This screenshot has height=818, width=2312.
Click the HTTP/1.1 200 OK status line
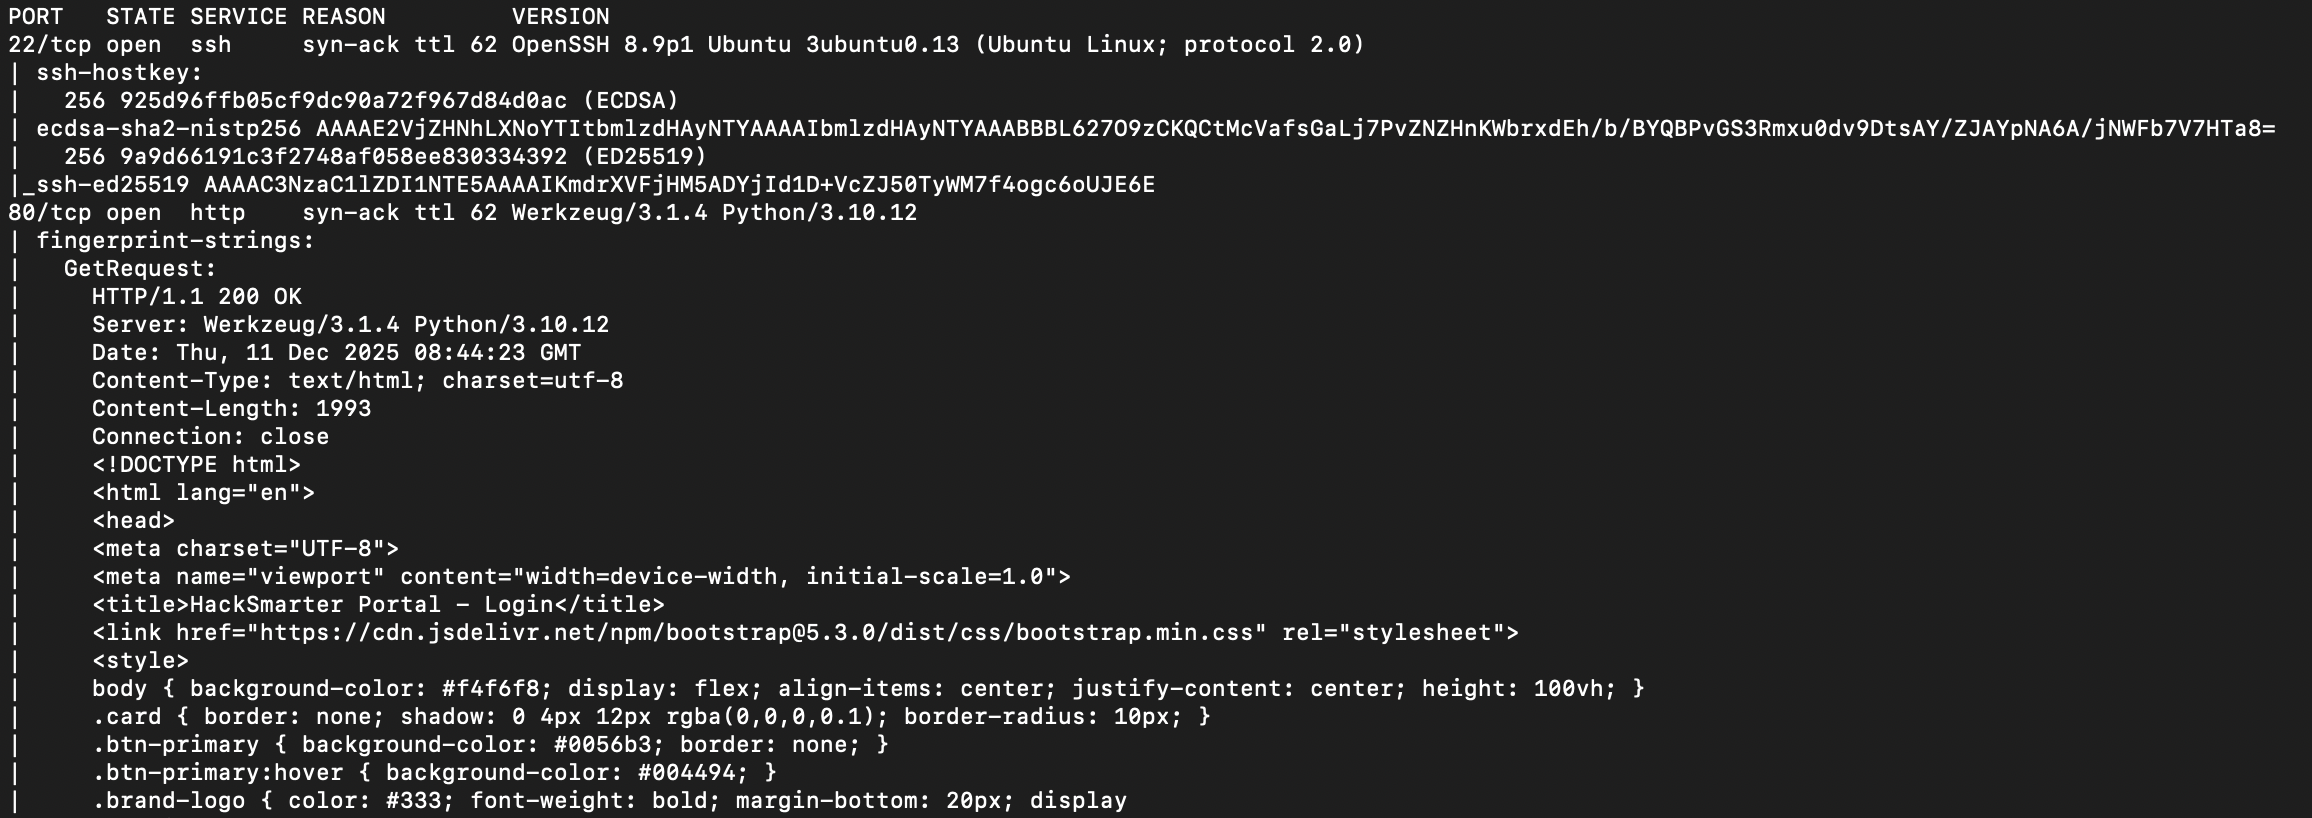[x=196, y=297]
